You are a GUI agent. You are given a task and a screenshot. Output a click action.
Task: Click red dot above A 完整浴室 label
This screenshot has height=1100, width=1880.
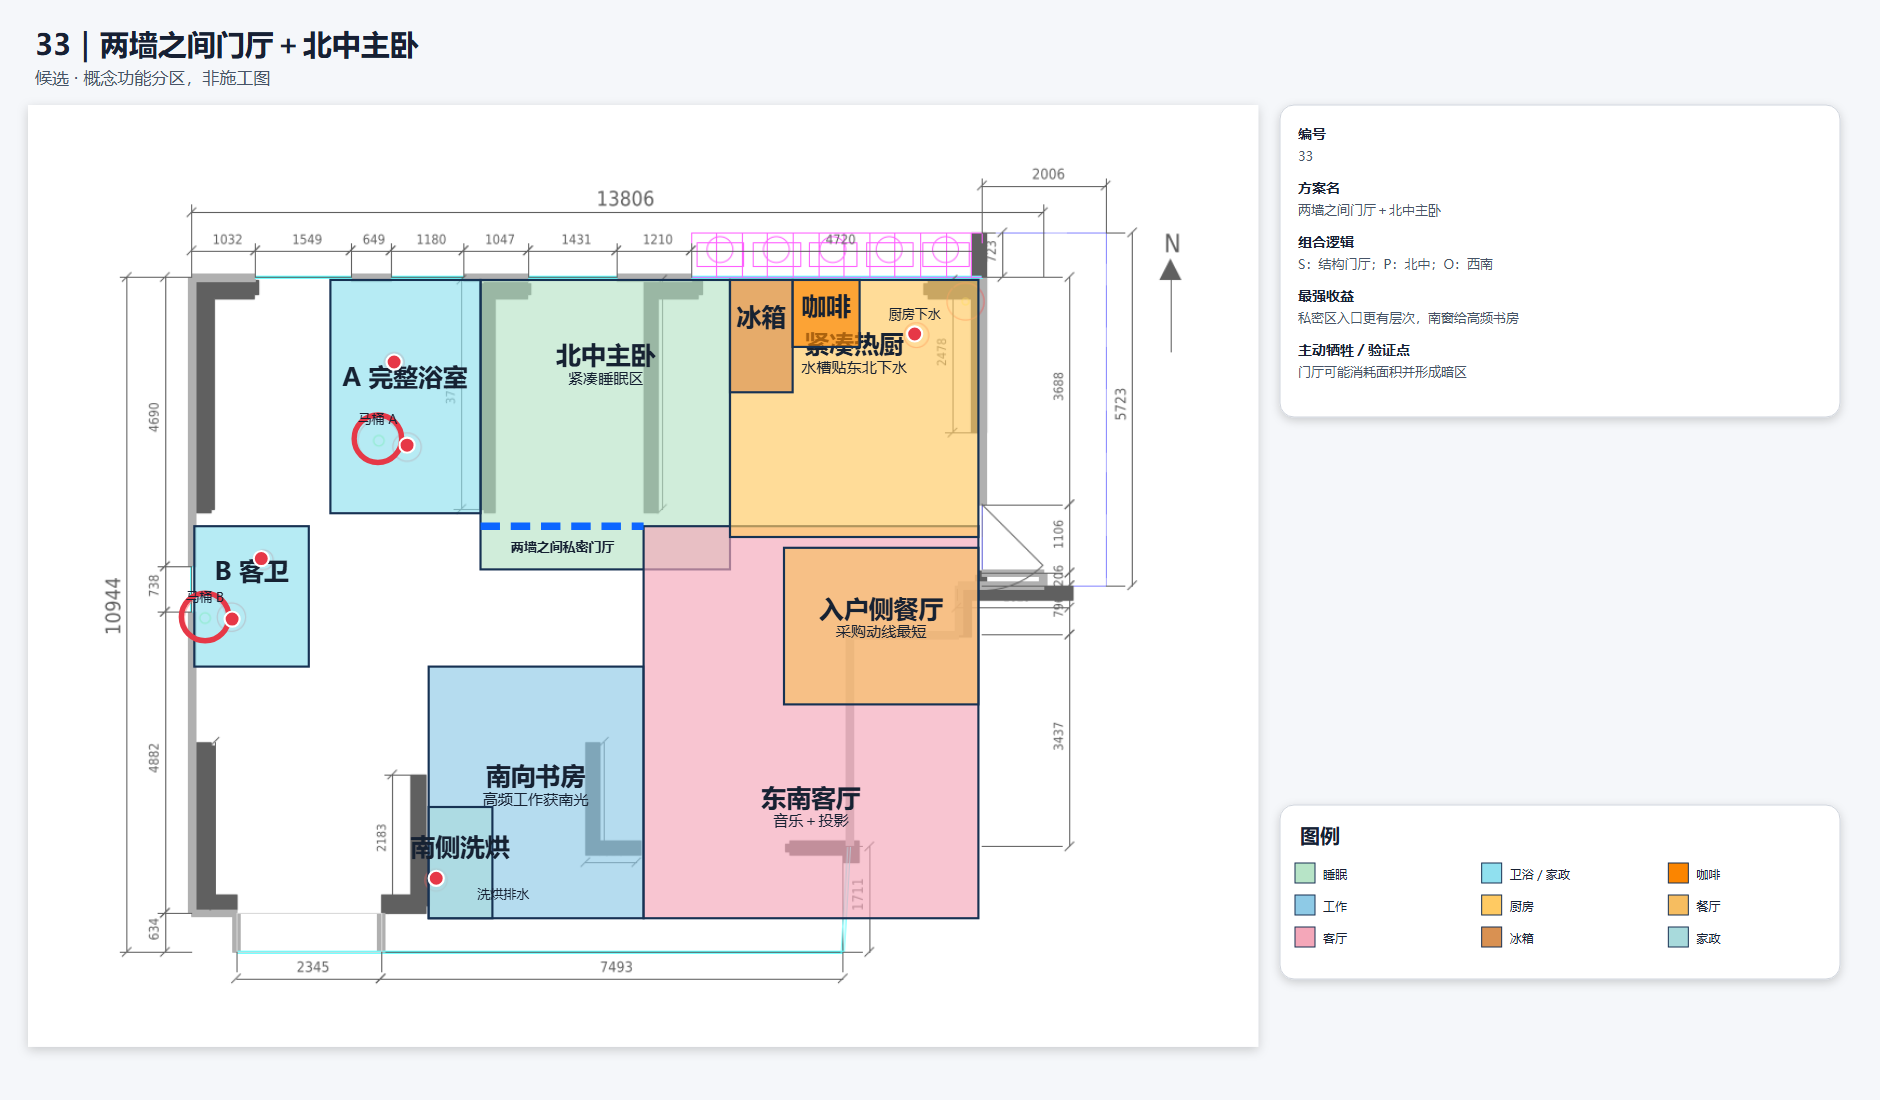[x=394, y=362]
